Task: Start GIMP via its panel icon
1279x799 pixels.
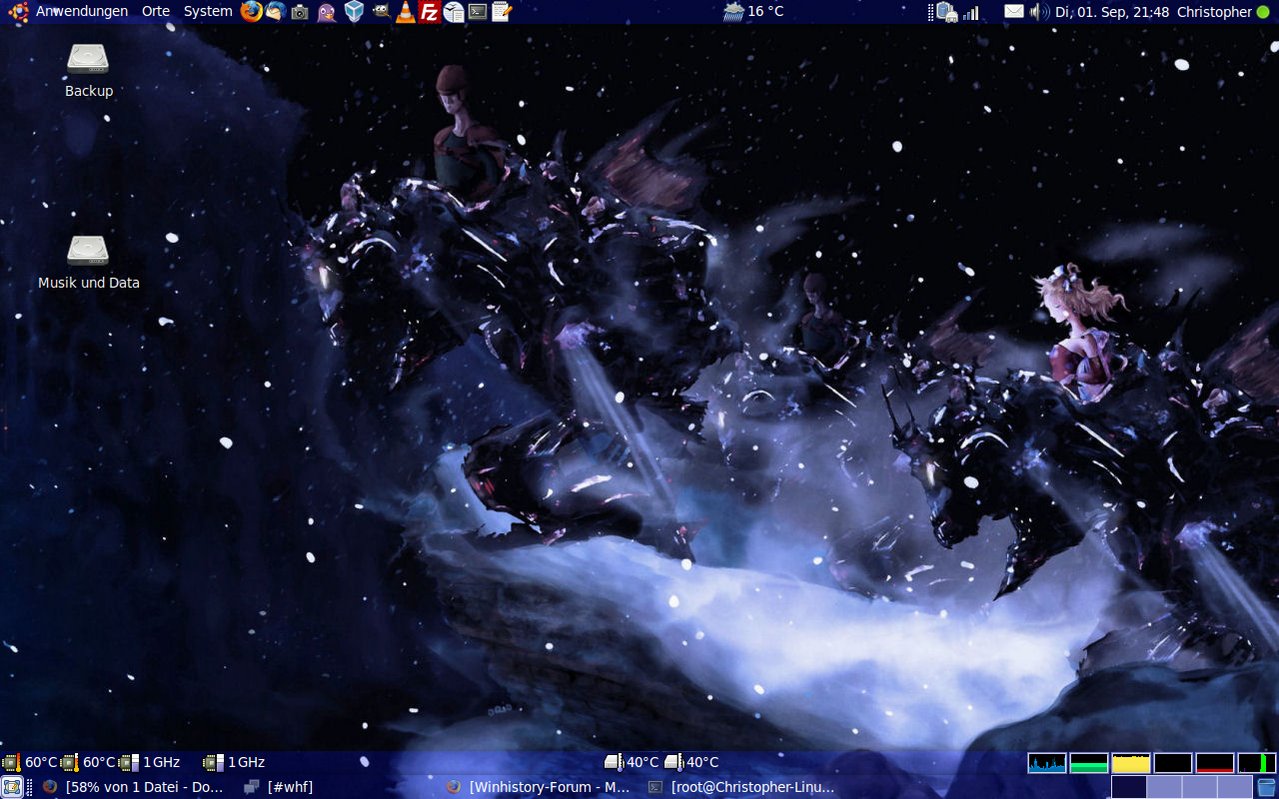Action: pyautogui.click(x=380, y=12)
